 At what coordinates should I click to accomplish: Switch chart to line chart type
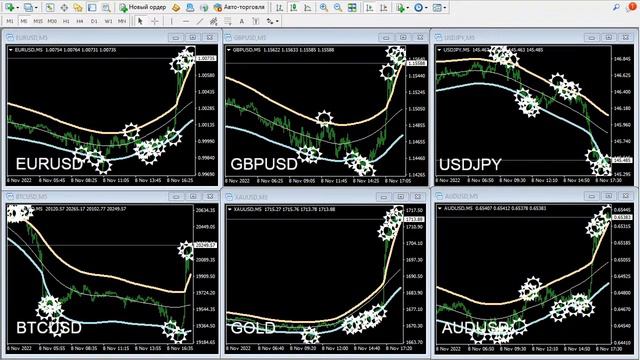307,7
